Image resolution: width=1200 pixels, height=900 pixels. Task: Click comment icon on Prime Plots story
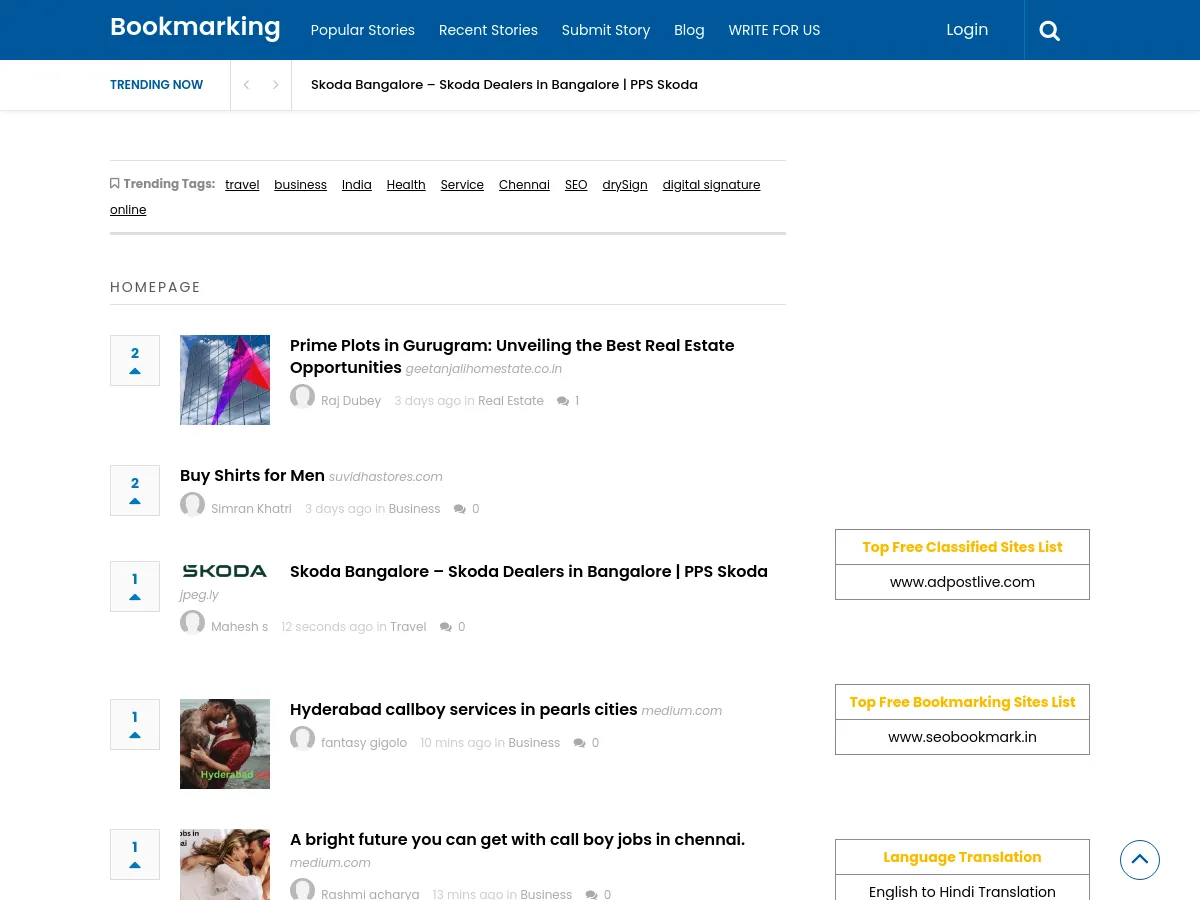click(562, 400)
